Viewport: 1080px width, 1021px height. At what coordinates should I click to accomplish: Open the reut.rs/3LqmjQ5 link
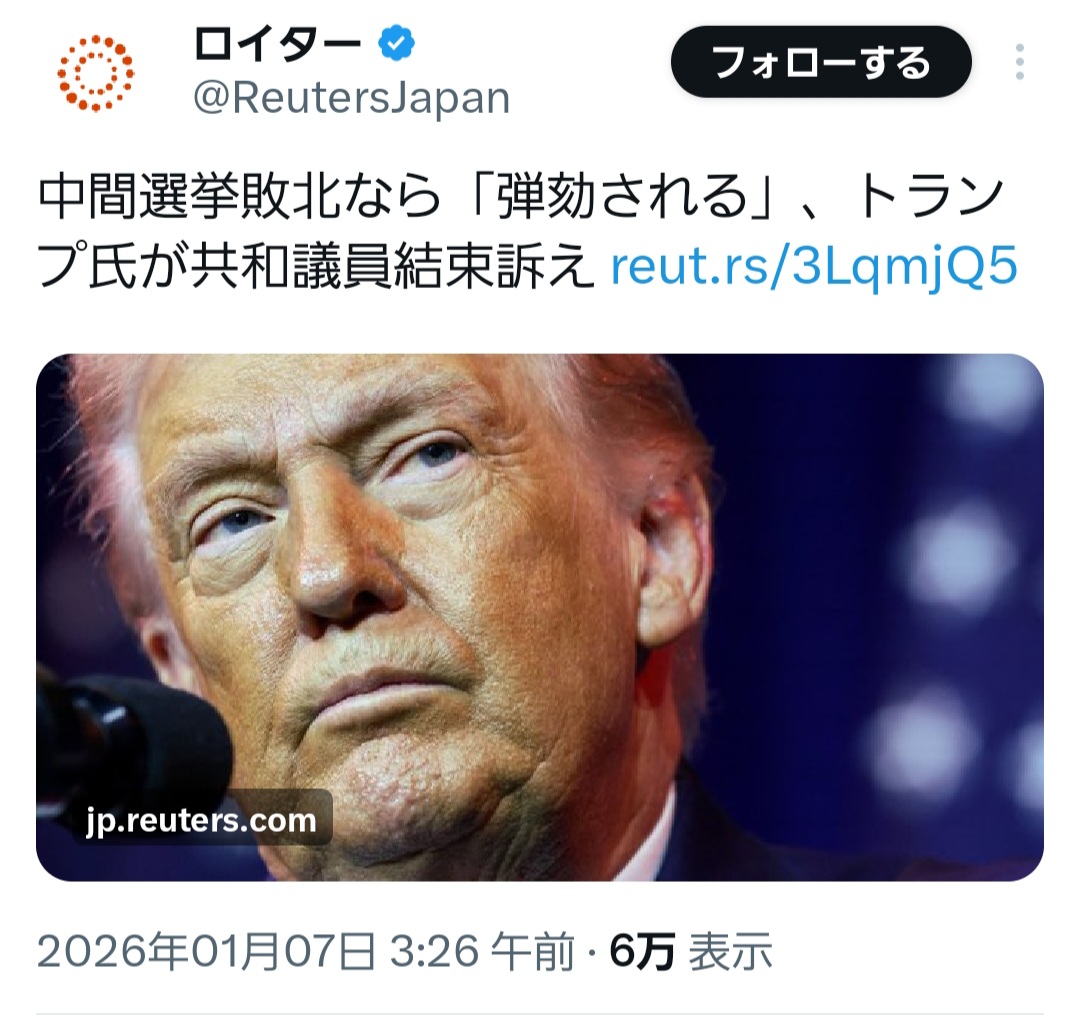[813, 266]
